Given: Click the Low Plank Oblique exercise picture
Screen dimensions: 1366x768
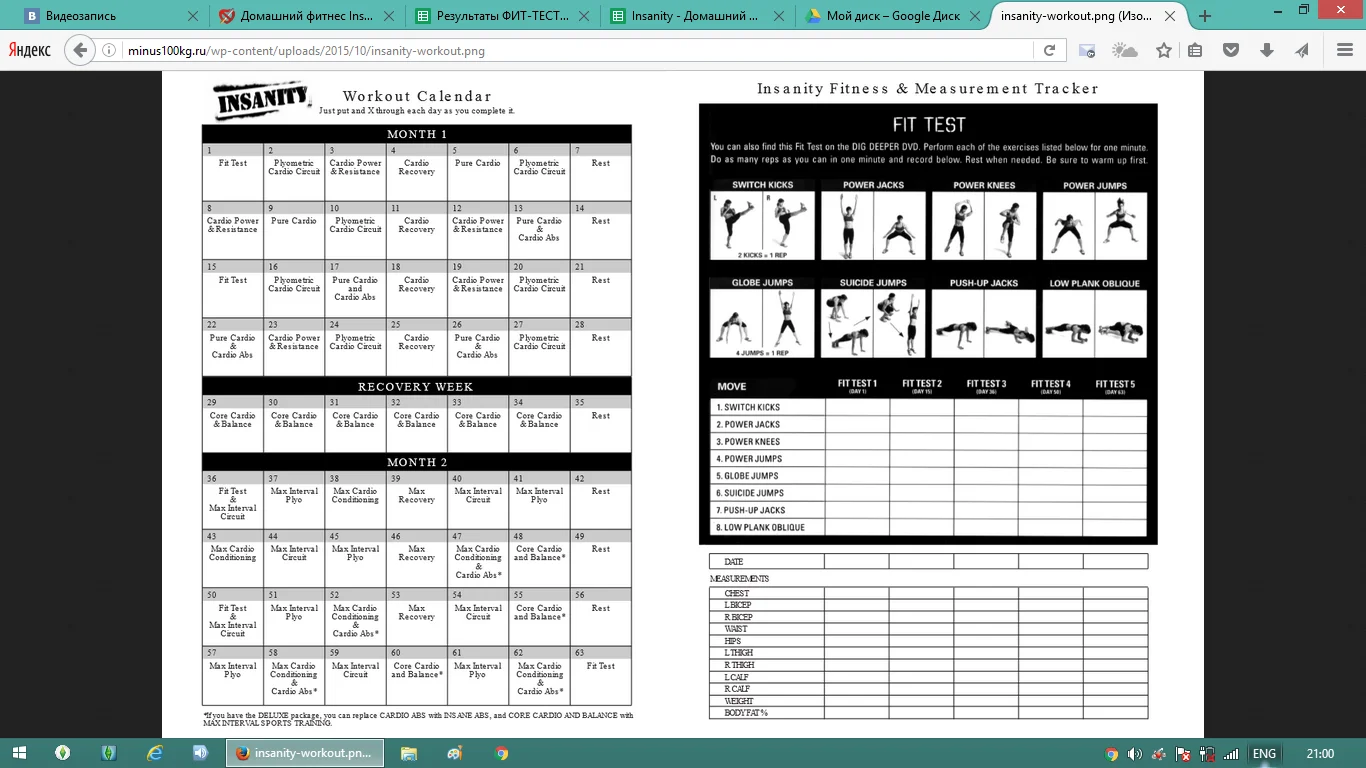Looking at the screenshot, I should 1094,323.
